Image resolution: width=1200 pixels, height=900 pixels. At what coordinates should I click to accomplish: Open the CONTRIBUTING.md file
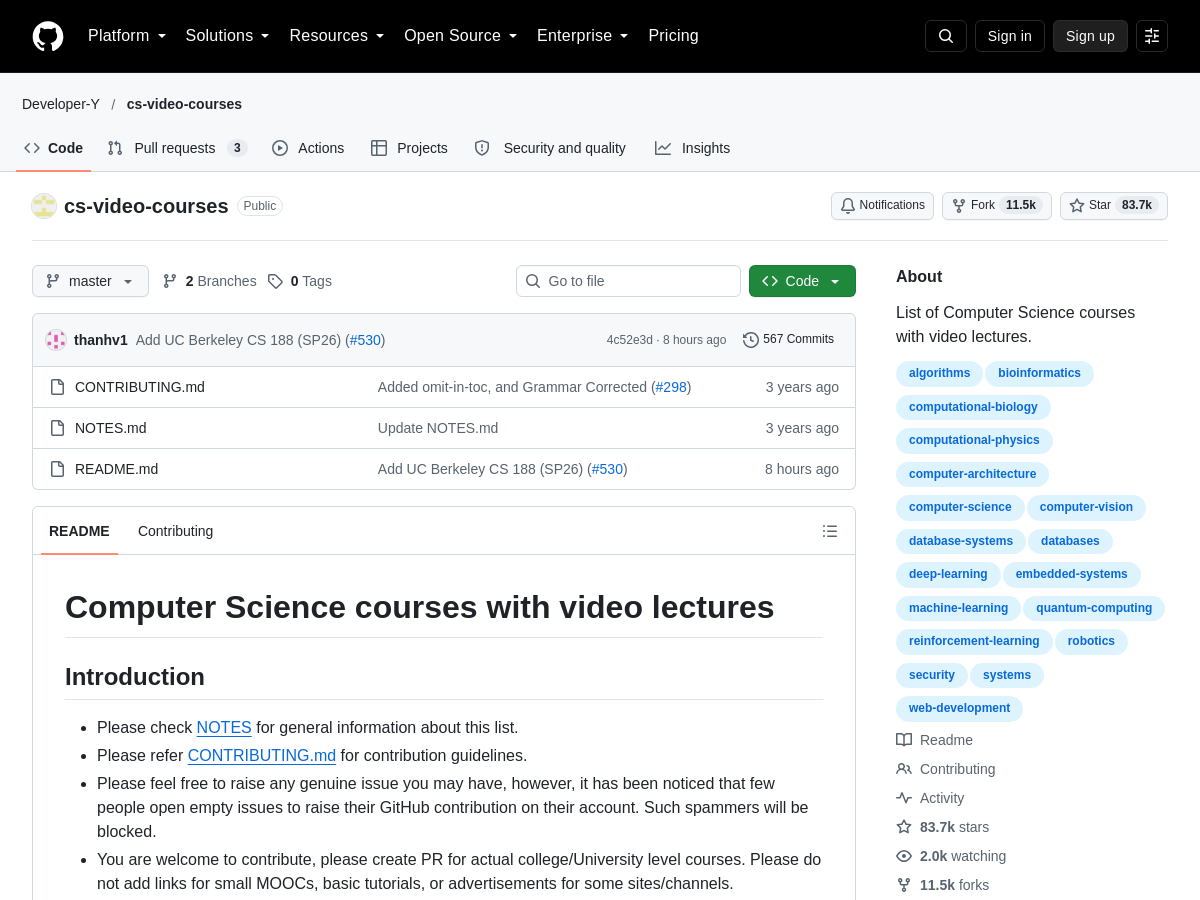point(140,387)
